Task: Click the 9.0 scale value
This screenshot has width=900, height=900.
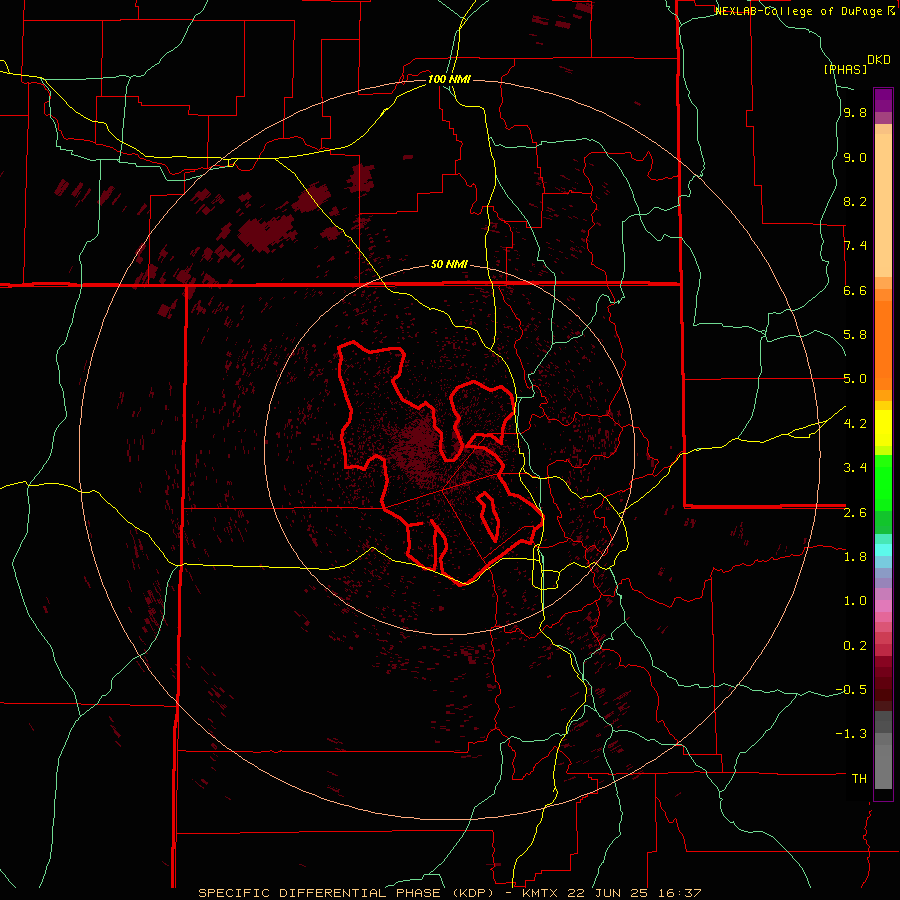Action: 855,157
